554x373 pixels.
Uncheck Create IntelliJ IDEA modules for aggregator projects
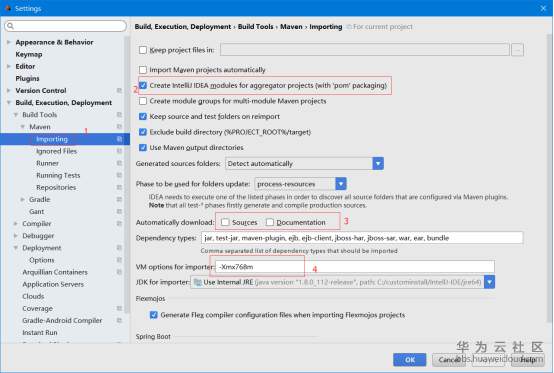(x=143, y=85)
